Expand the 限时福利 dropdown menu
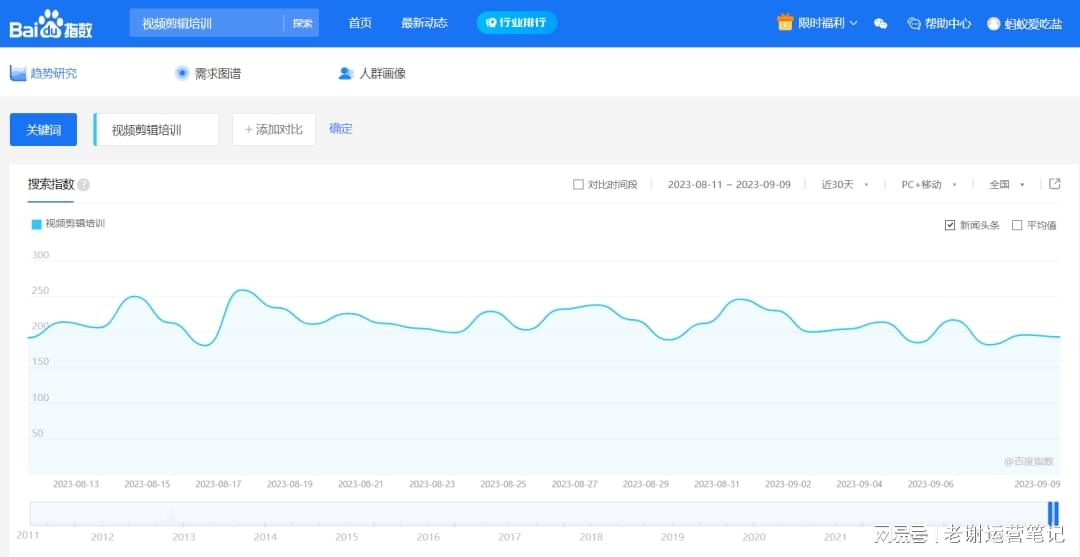 [817, 23]
